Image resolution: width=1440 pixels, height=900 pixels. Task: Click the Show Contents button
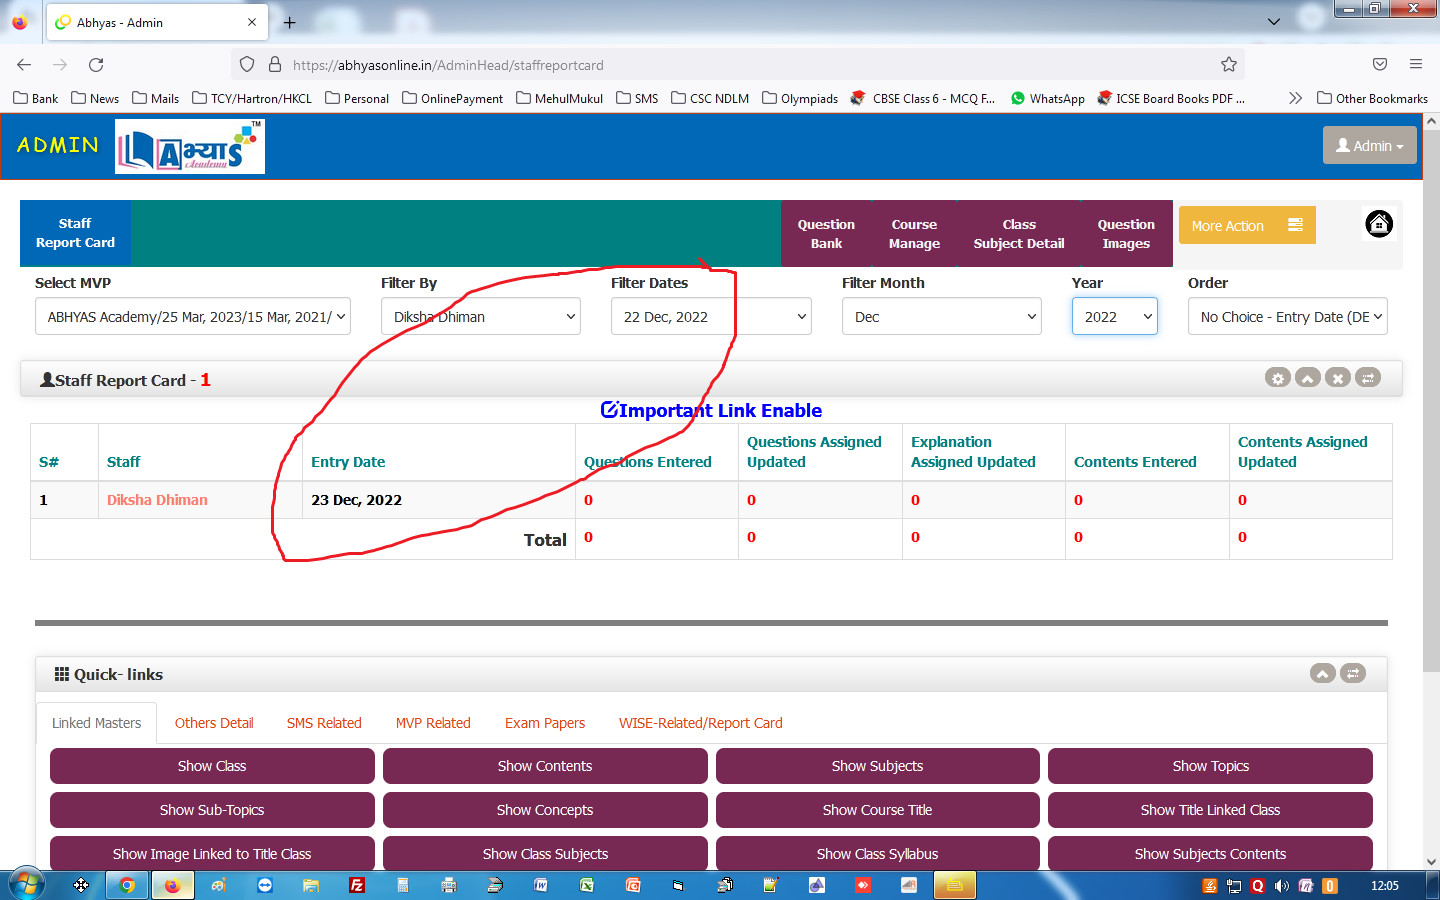coord(545,766)
